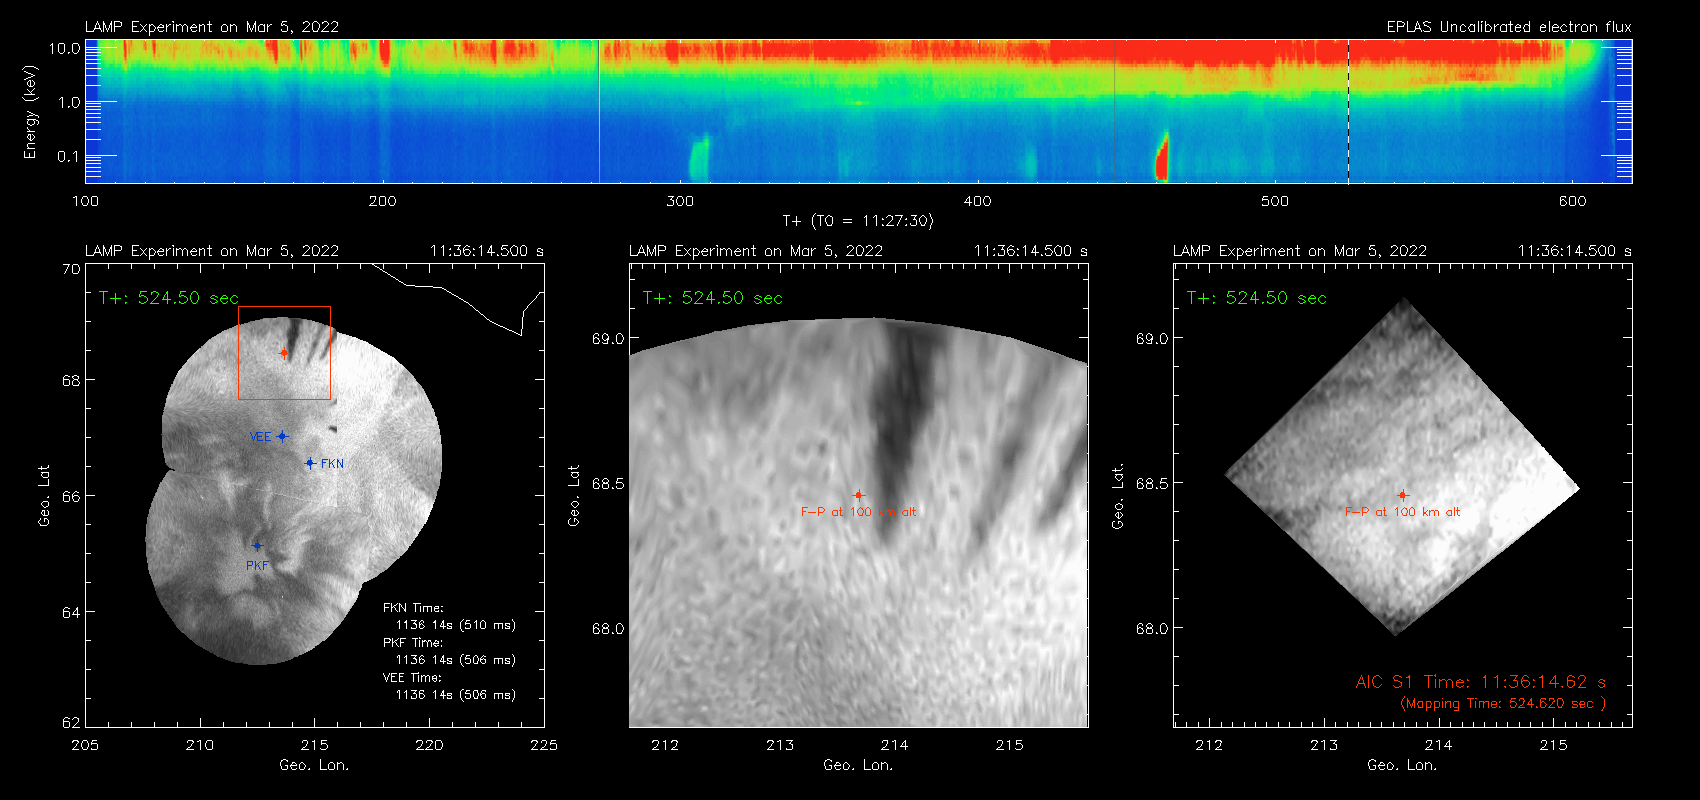
Task: Click the '(Mapping Time: 524.620 sec)' text
Action: pyautogui.click(x=1503, y=704)
